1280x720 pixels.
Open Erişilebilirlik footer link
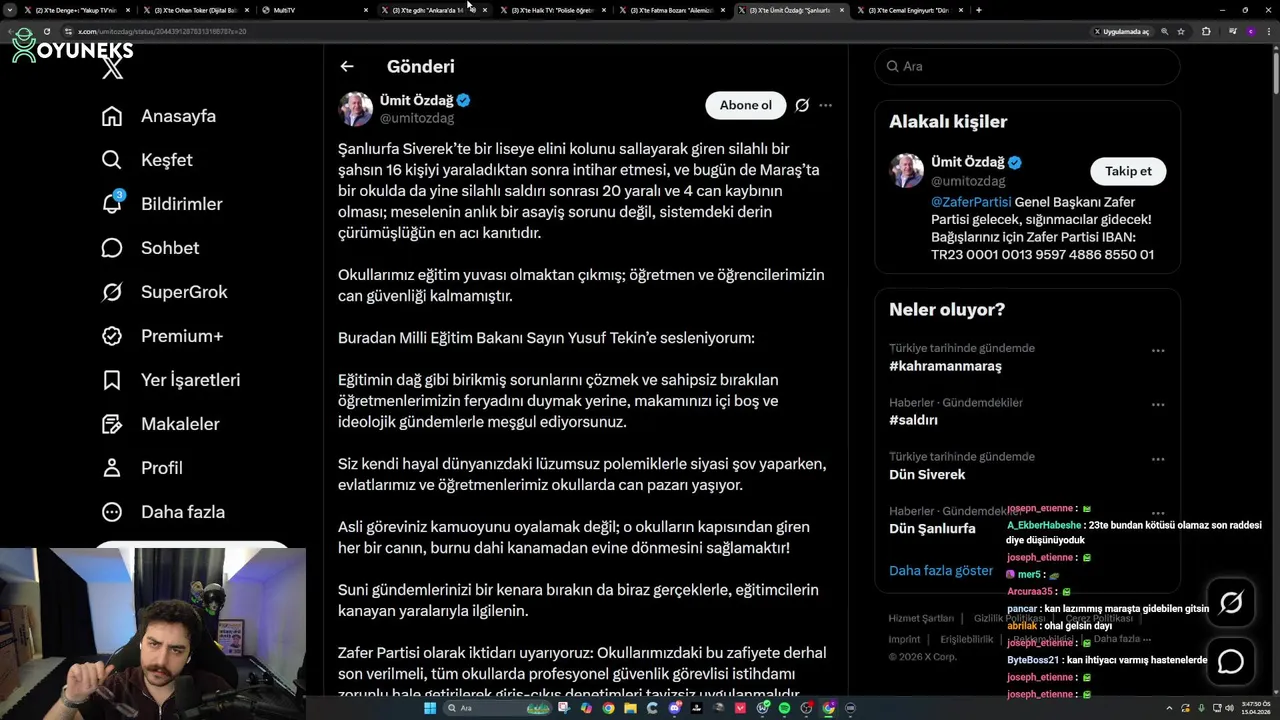(x=967, y=639)
